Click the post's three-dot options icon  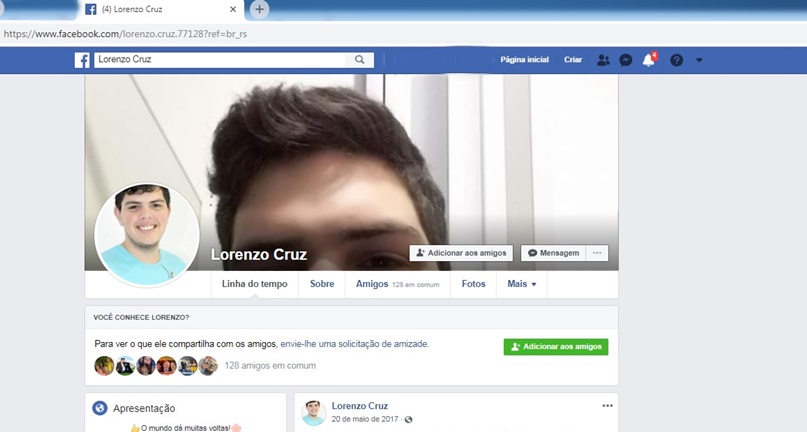606,405
